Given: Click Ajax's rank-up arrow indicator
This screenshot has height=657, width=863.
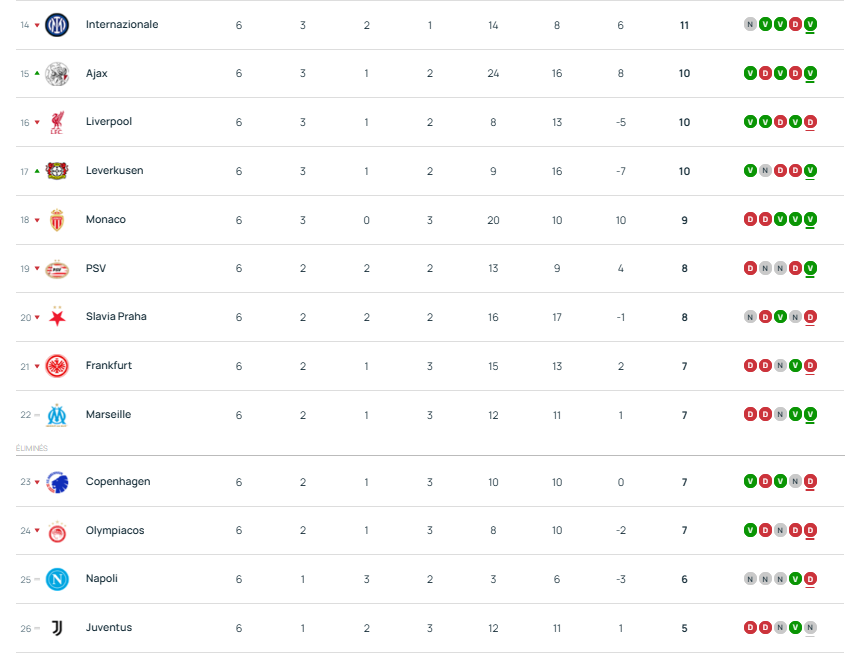Looking at the screenshot, I should coord(38,73).
